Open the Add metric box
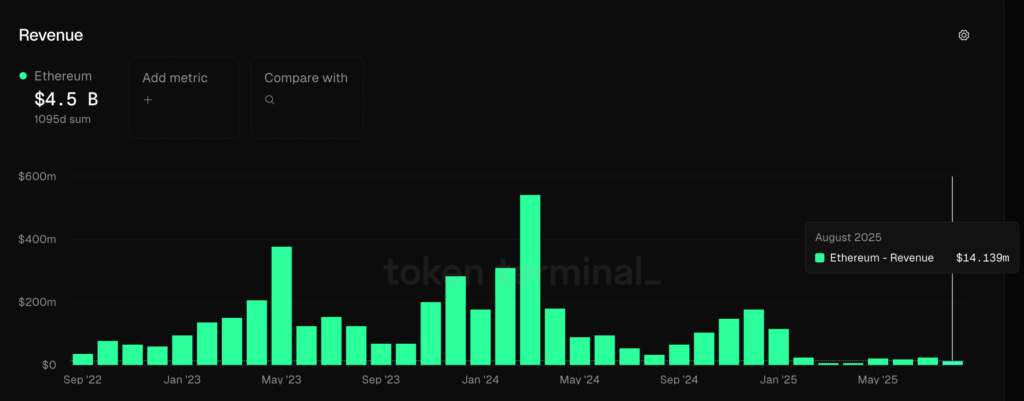 (184, 97)
